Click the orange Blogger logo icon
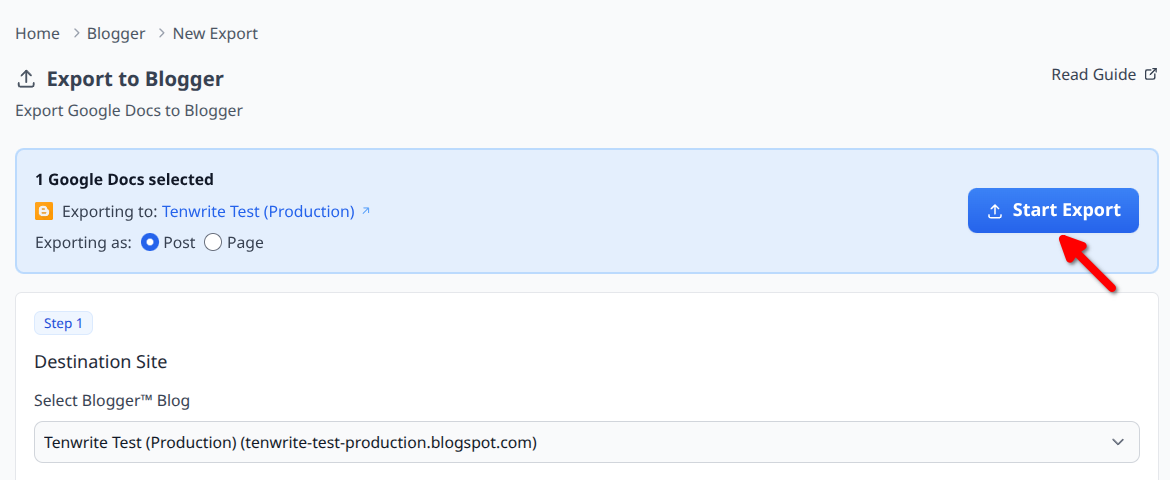Viewport: 1170px width, 480px height. [44, 211]
